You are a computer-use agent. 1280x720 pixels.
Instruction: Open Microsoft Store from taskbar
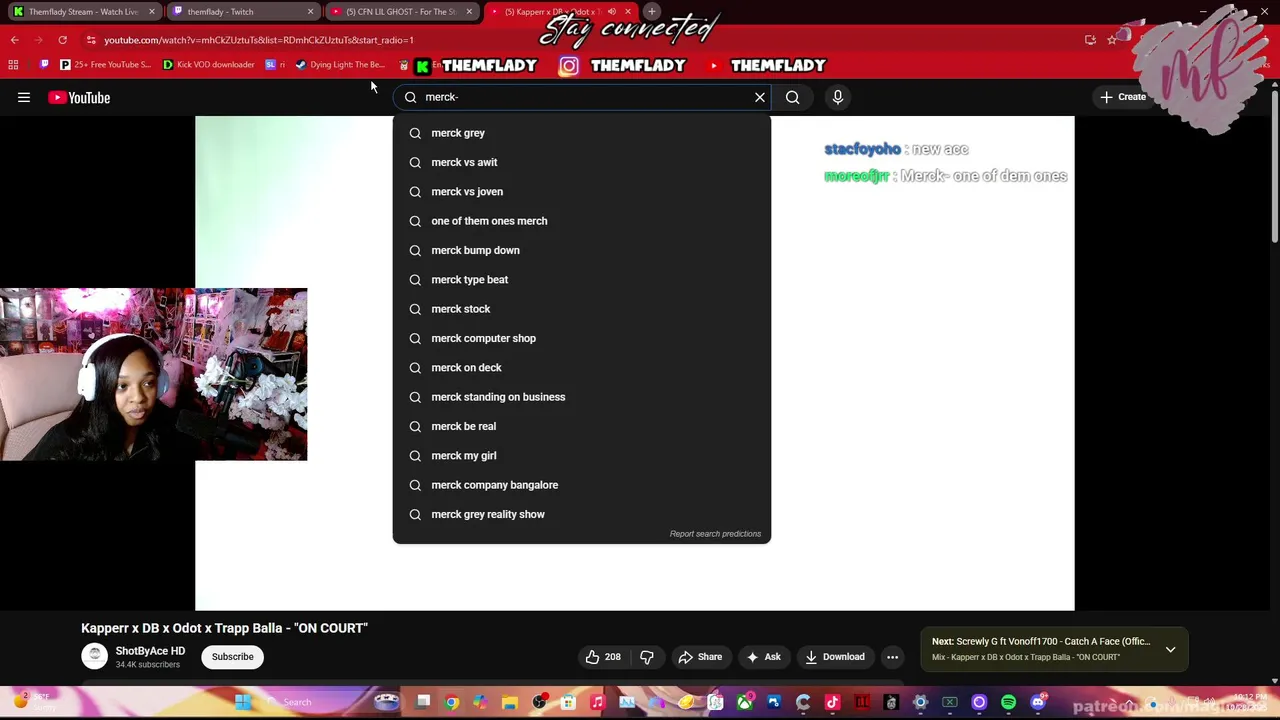coord(568,702)
